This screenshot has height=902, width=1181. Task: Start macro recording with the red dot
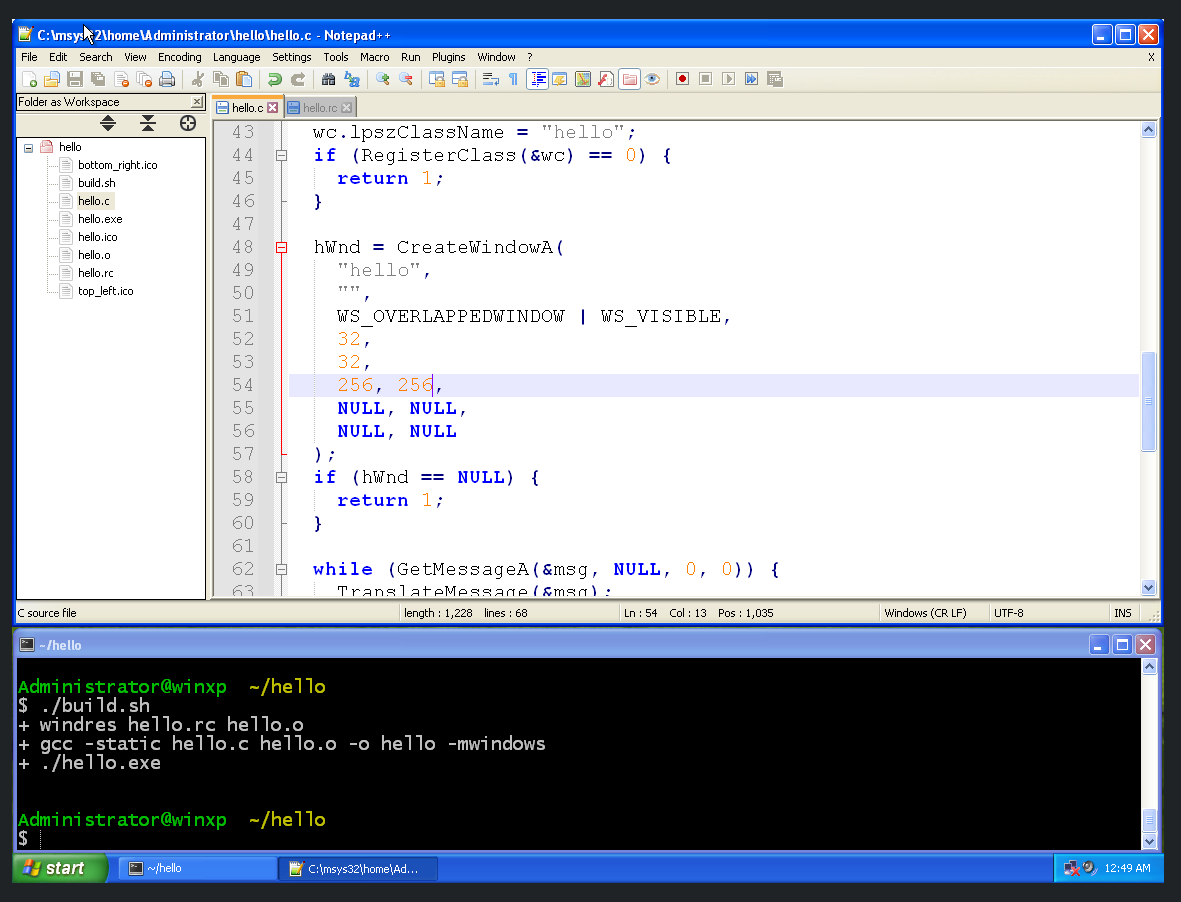coord(682,79)
